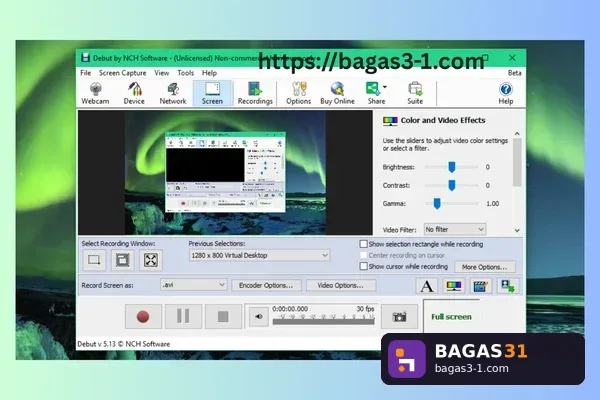Click the Video Options... button
600x400 pixels.
tap(341, 286)
